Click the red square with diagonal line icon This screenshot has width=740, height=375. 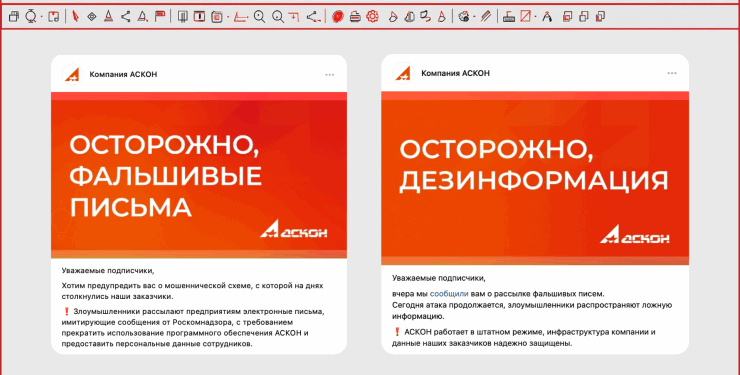coord(525,17)
